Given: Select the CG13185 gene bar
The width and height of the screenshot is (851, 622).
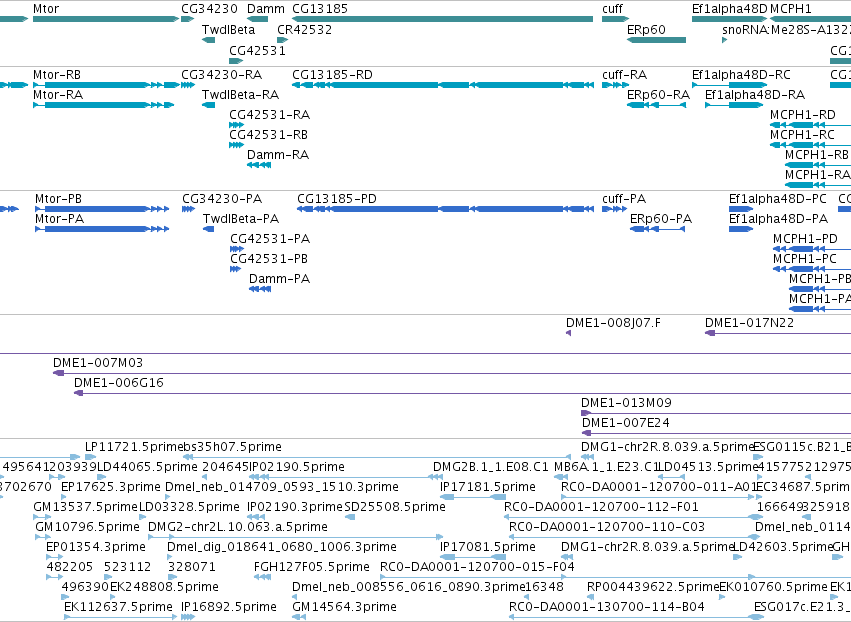Looking at the screenshot, I should [442, 19].
